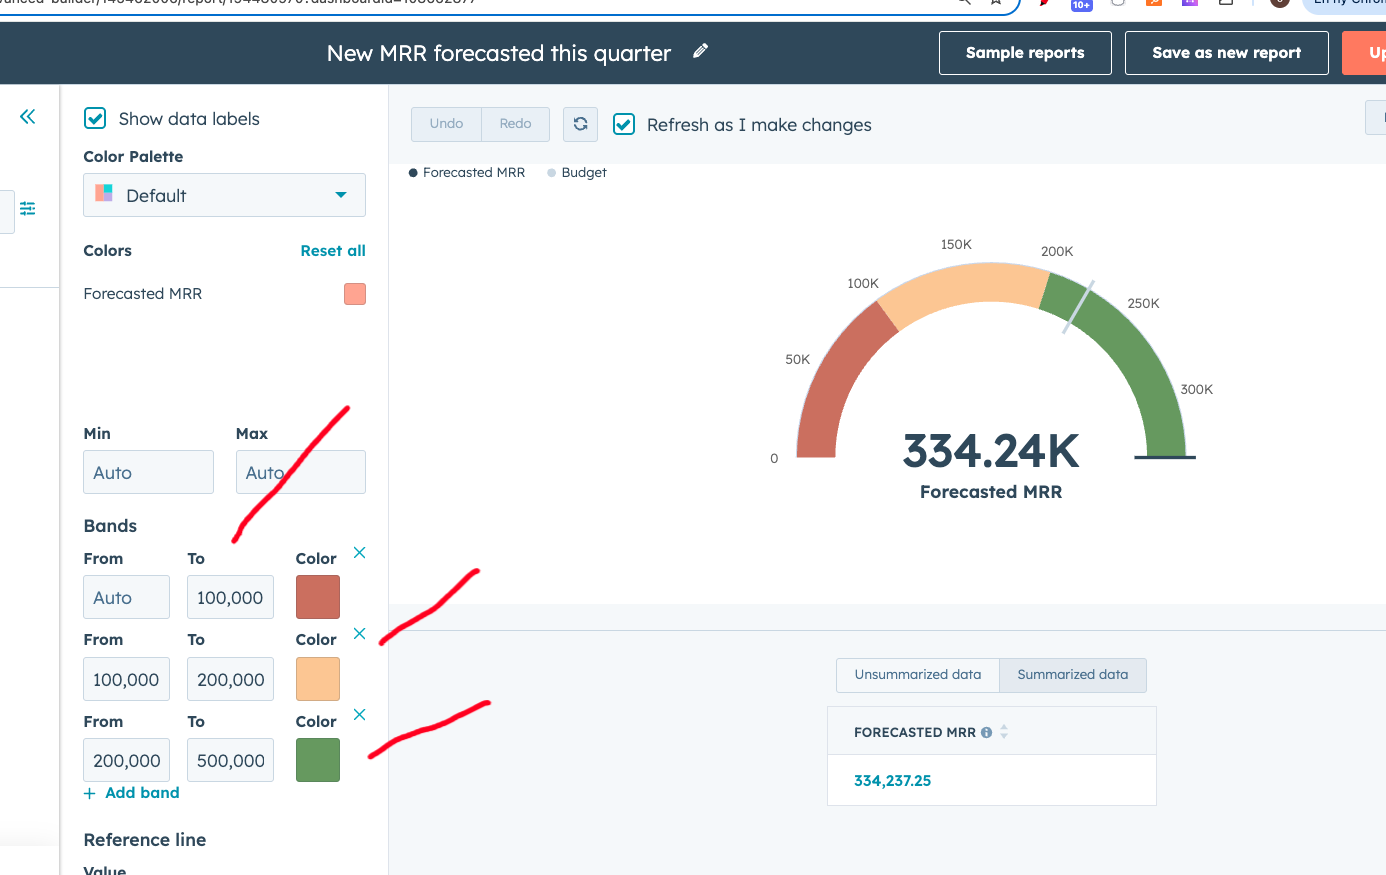Select the Summarized data tab
Image resolution: width=1386 pixels, height=875 pixels.
click(x=1072, y=675)
